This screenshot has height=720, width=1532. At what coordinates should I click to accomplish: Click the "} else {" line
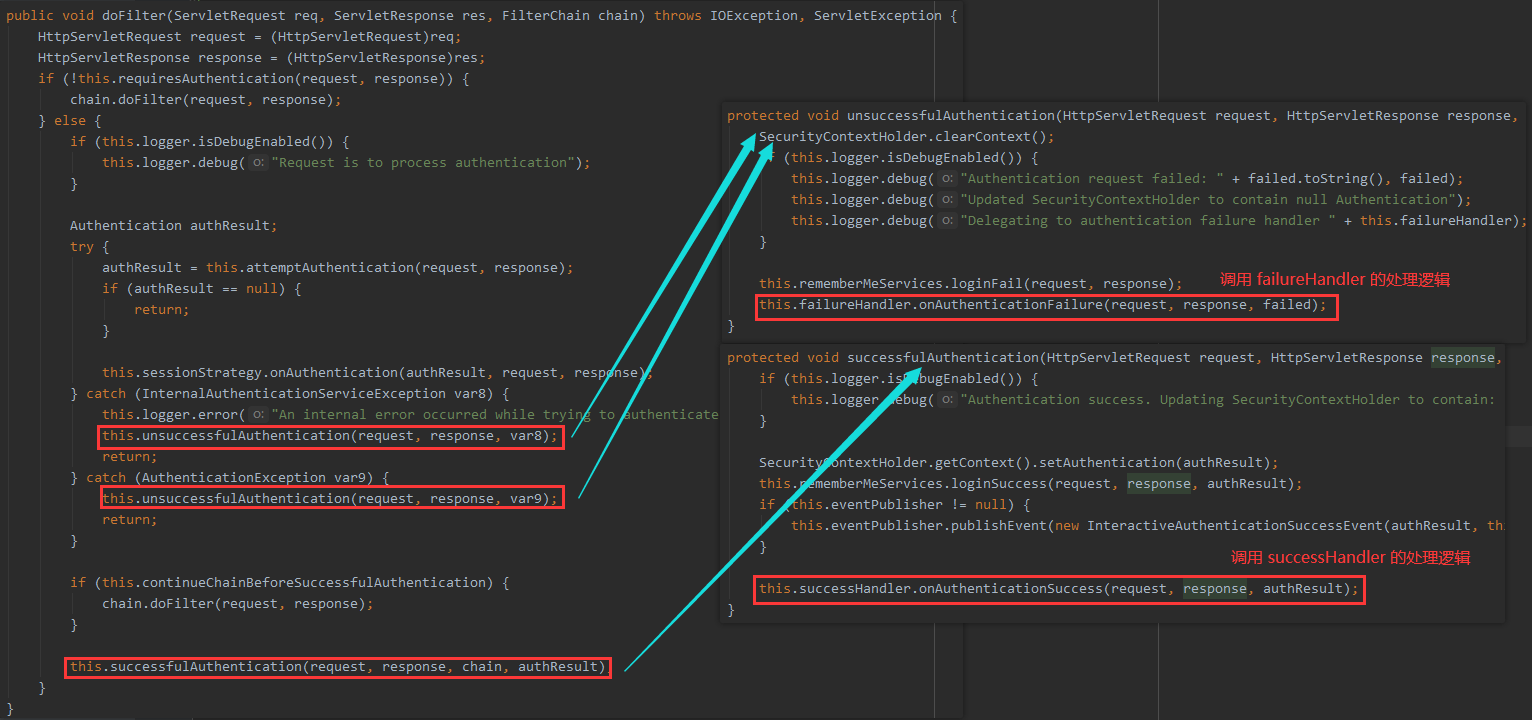[70, 121]
